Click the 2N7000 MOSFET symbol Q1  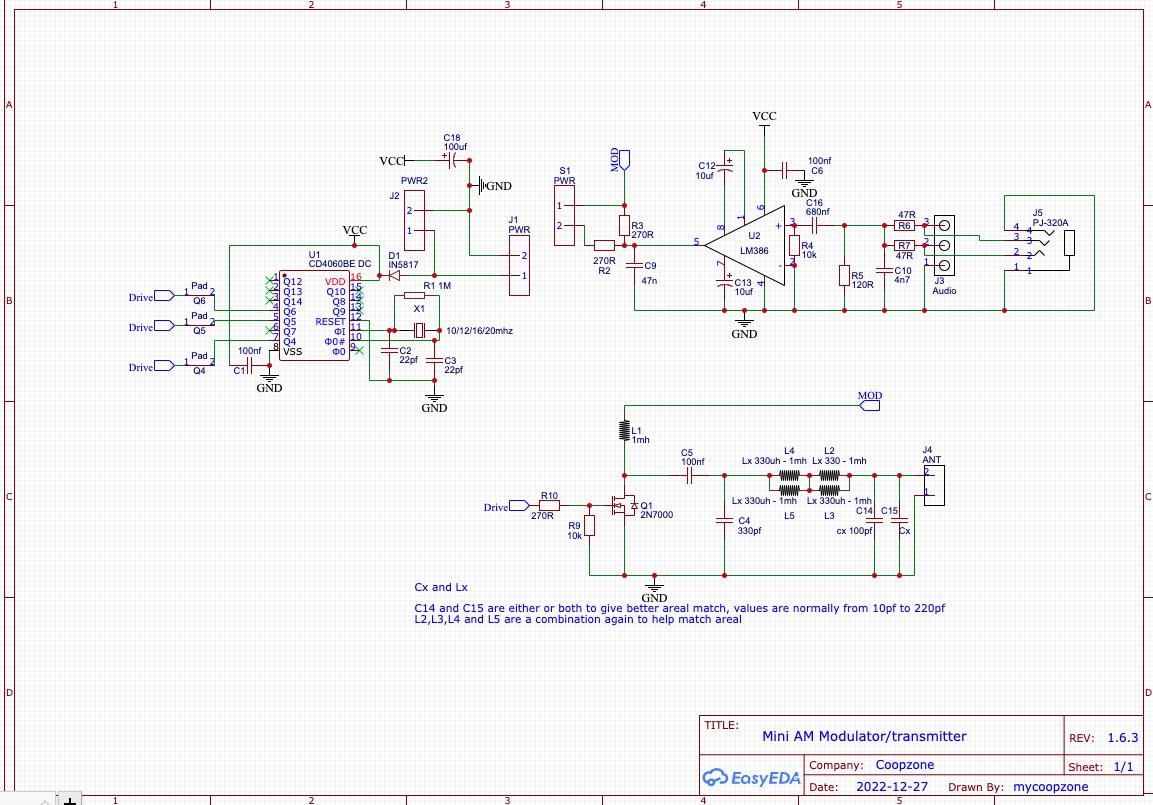click(x=625, y=507)
